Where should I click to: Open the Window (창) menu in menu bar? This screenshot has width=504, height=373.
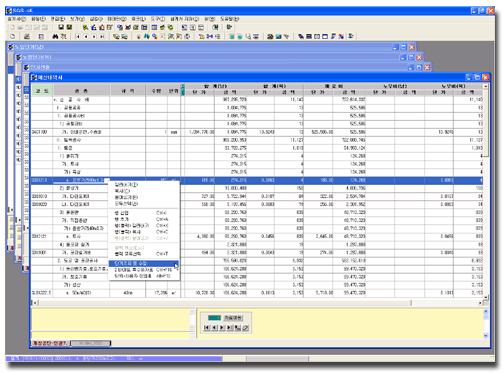[x=210, y=19]
